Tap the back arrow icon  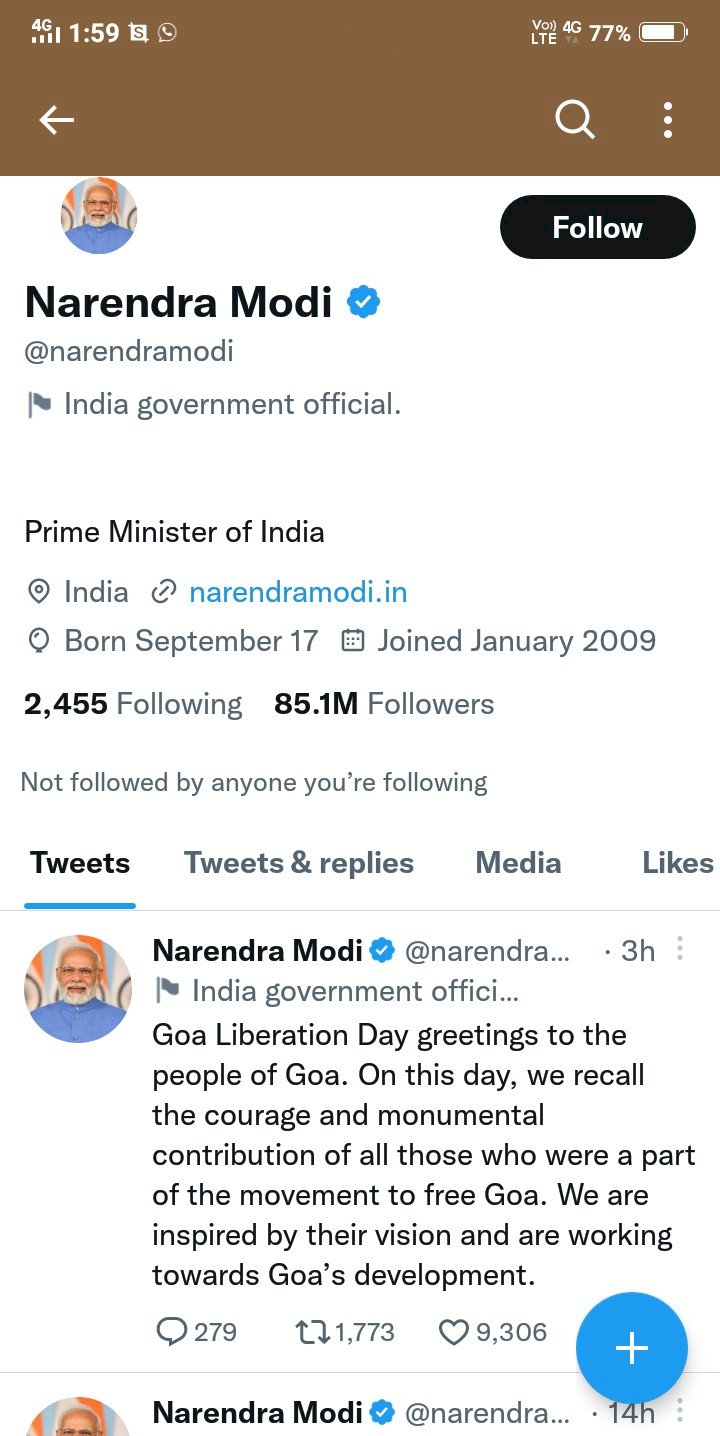pyautogui.click(x=57, y=120)
